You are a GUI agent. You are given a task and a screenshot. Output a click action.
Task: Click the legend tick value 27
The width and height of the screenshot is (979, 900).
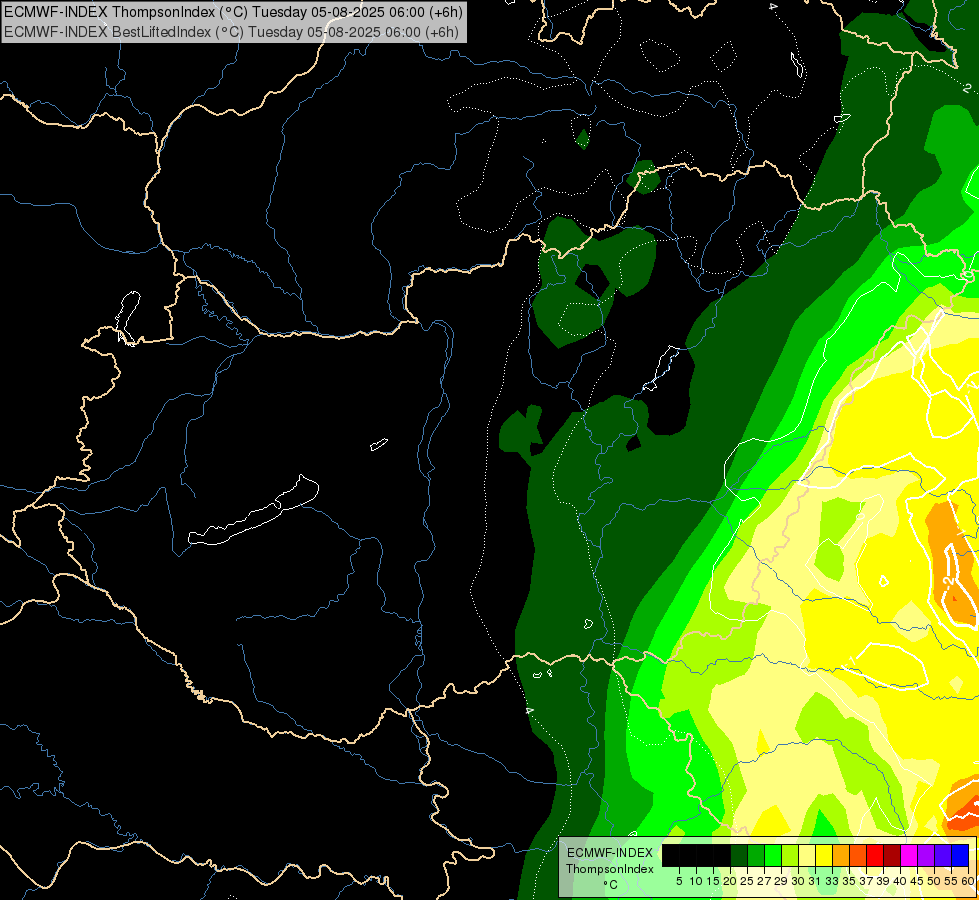click(x=764, y=881)
